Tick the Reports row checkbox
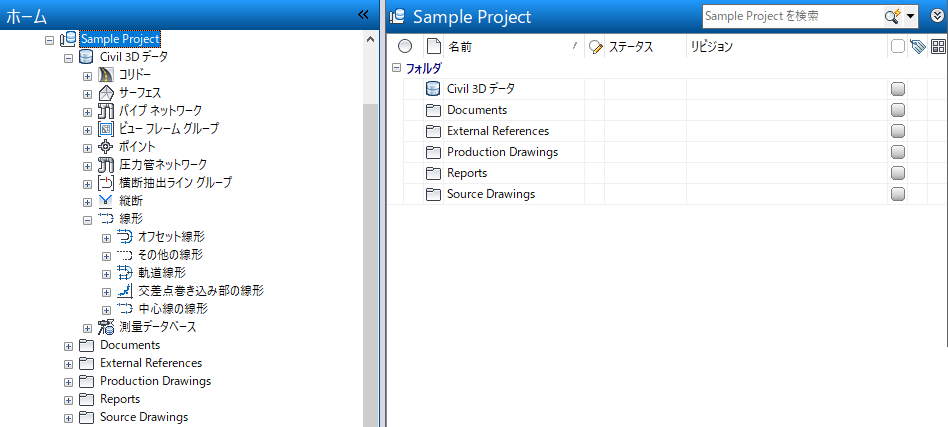Screen dimensions: 948x427 897,173
